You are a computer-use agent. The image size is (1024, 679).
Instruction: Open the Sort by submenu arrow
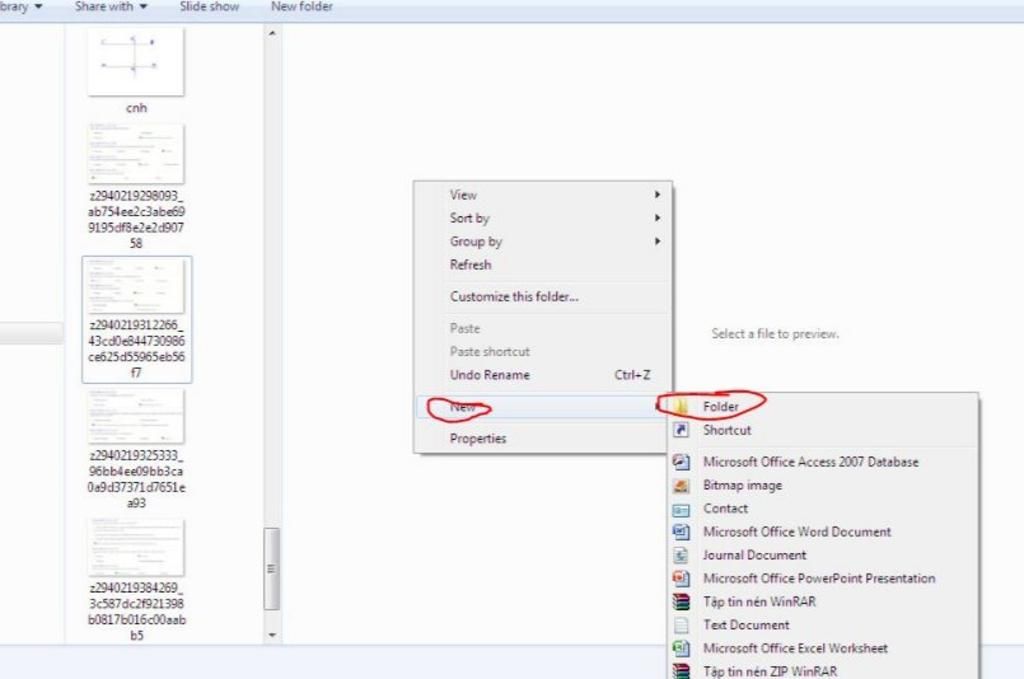(x=658, y=218)
